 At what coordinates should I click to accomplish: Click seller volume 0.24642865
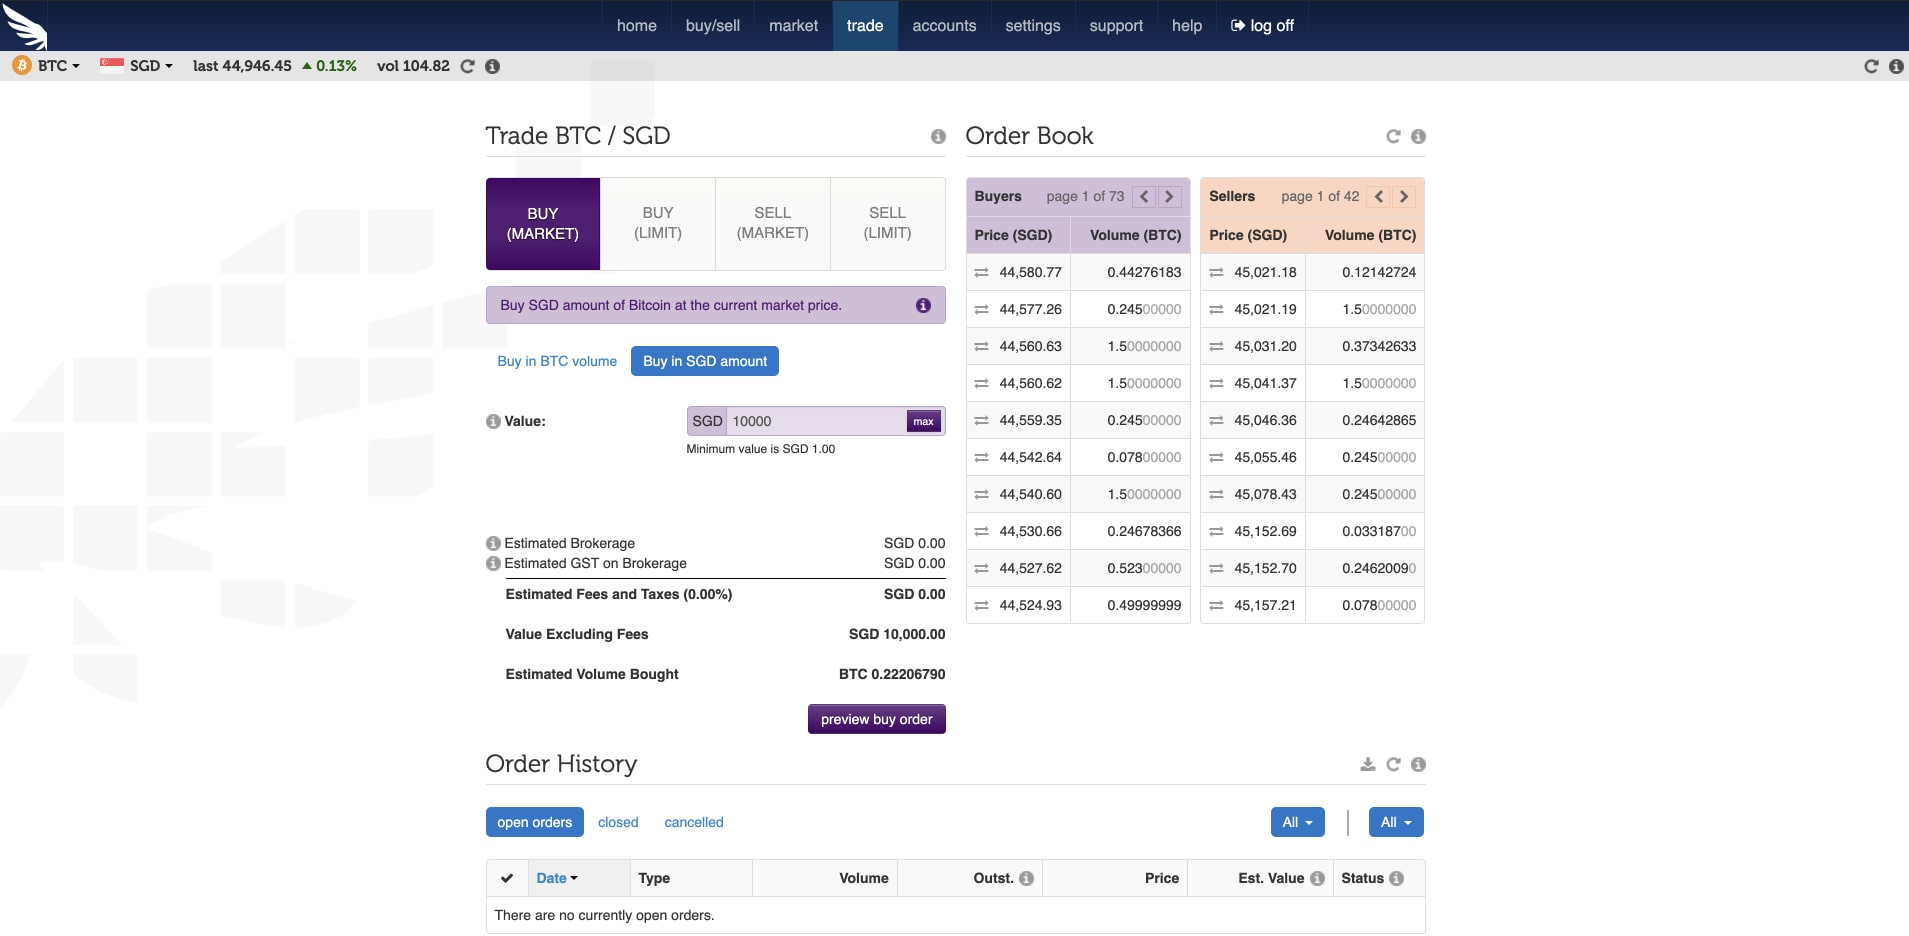pyautogui.click(x=1379, y=420)
